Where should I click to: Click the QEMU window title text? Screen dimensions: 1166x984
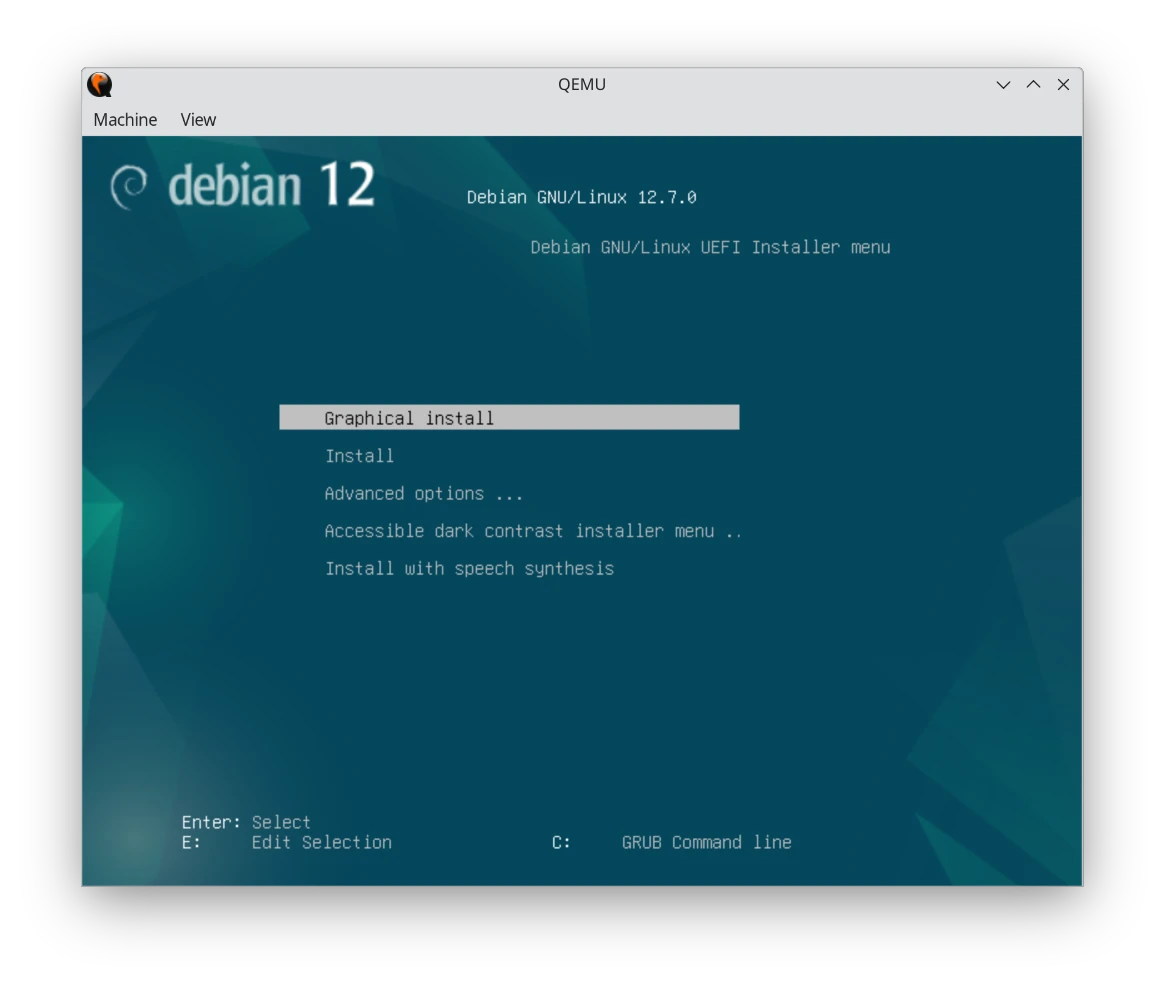(582, 85)
